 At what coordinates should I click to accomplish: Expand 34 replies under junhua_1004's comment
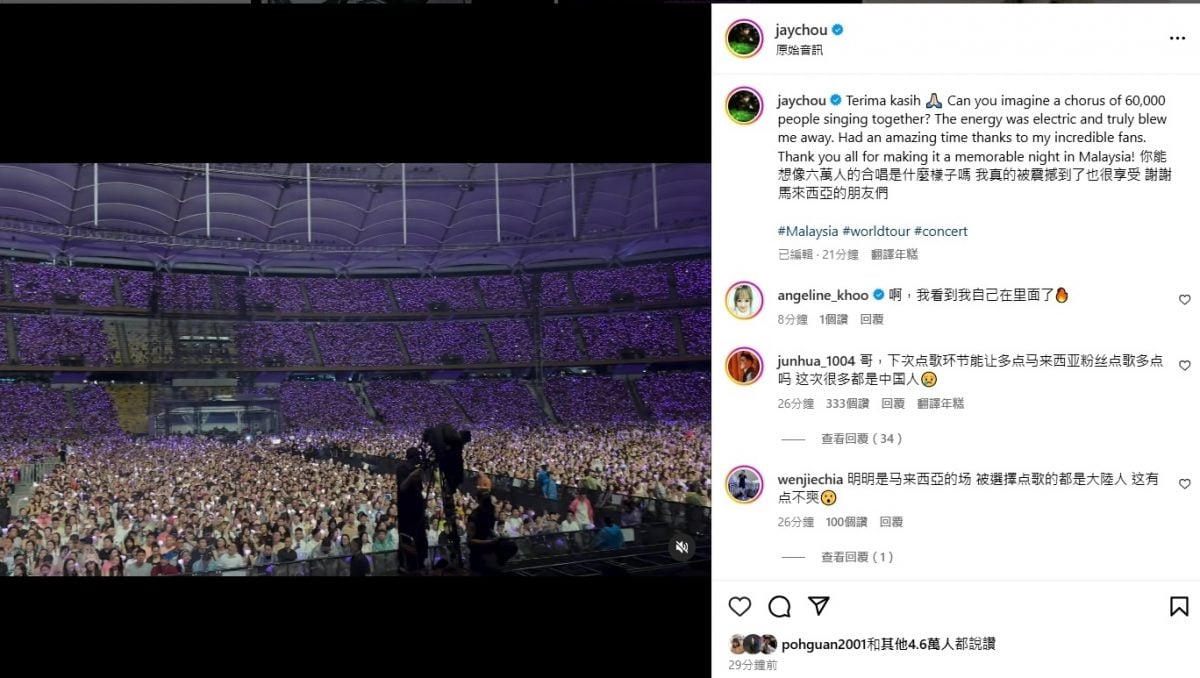[x=861, y=439]
